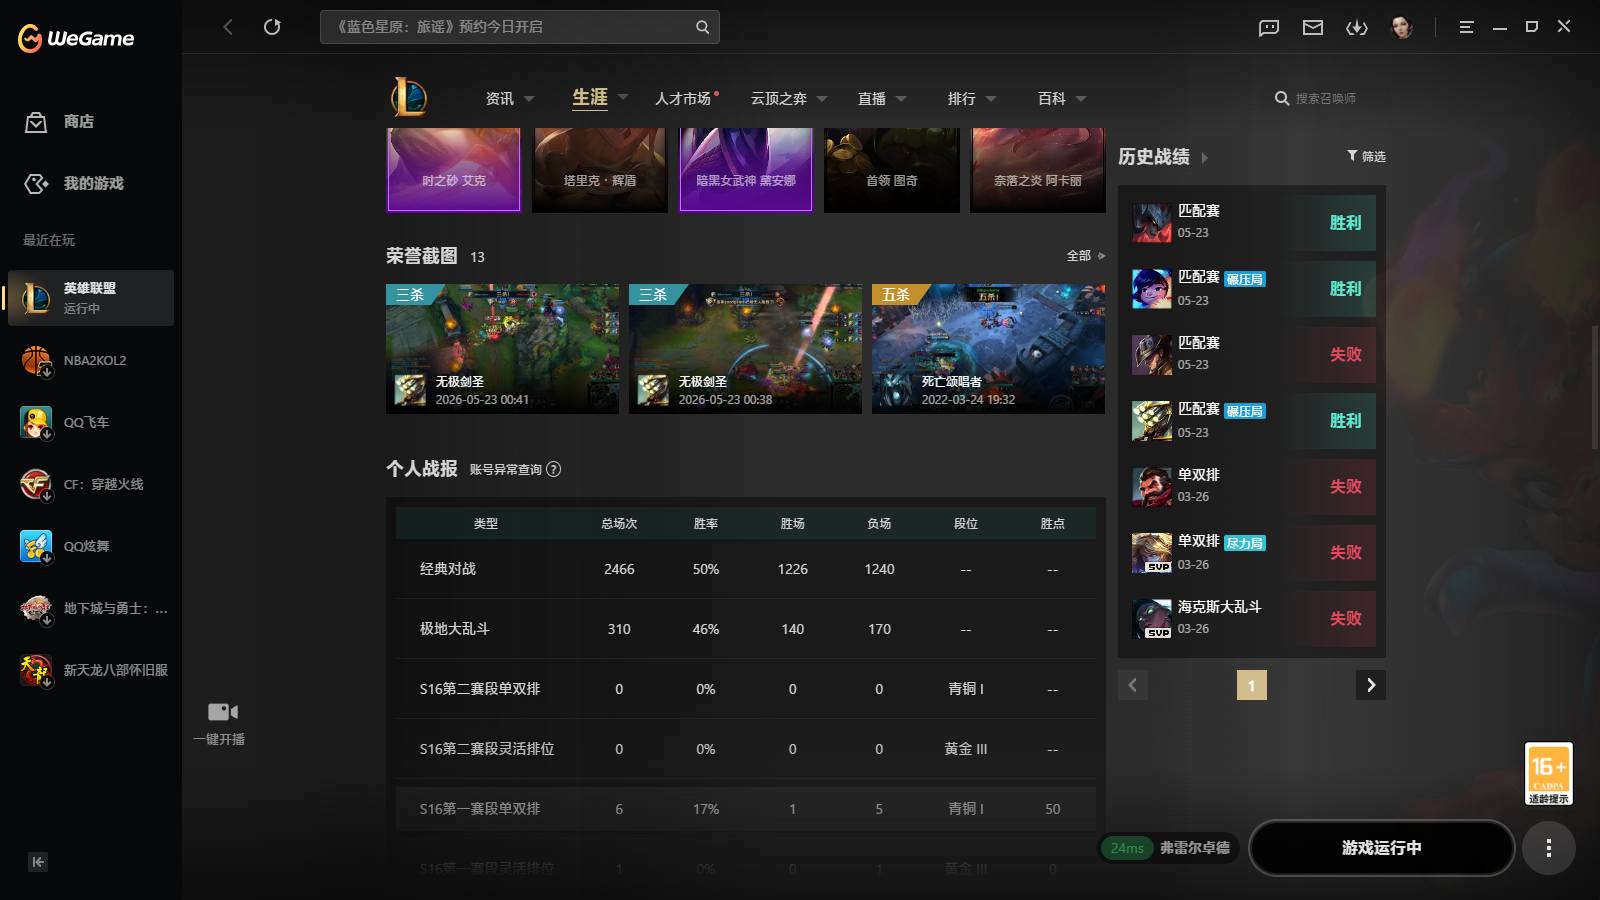Open the 奈落之炎 阿卡丽 champion card

click(x=1038, y=169)
